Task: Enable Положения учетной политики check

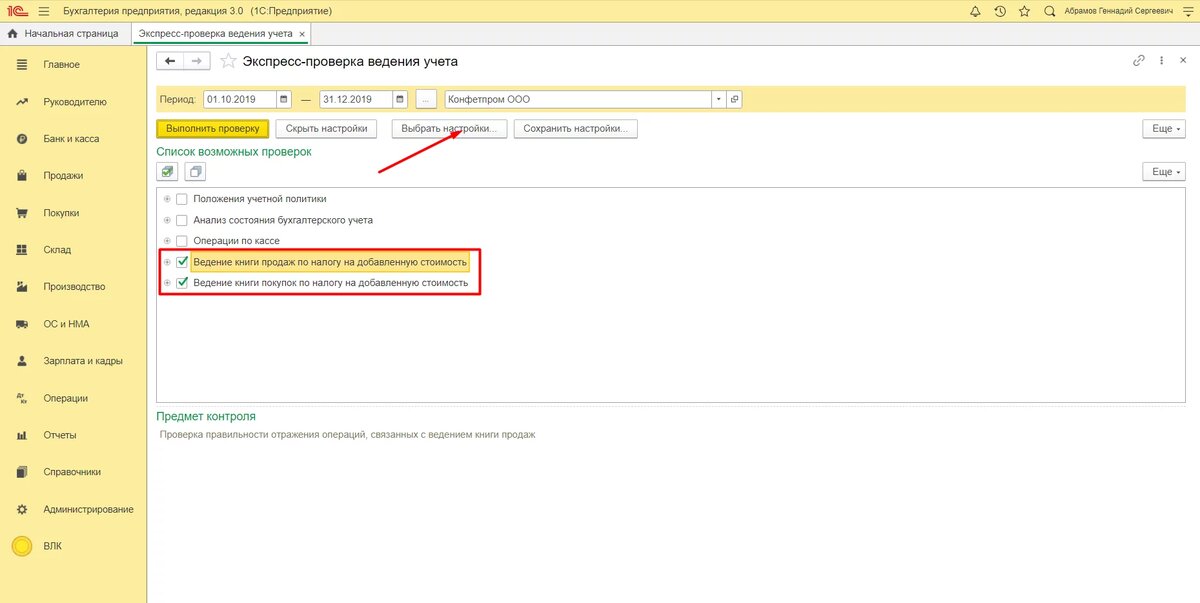Action: coord(182,199)
